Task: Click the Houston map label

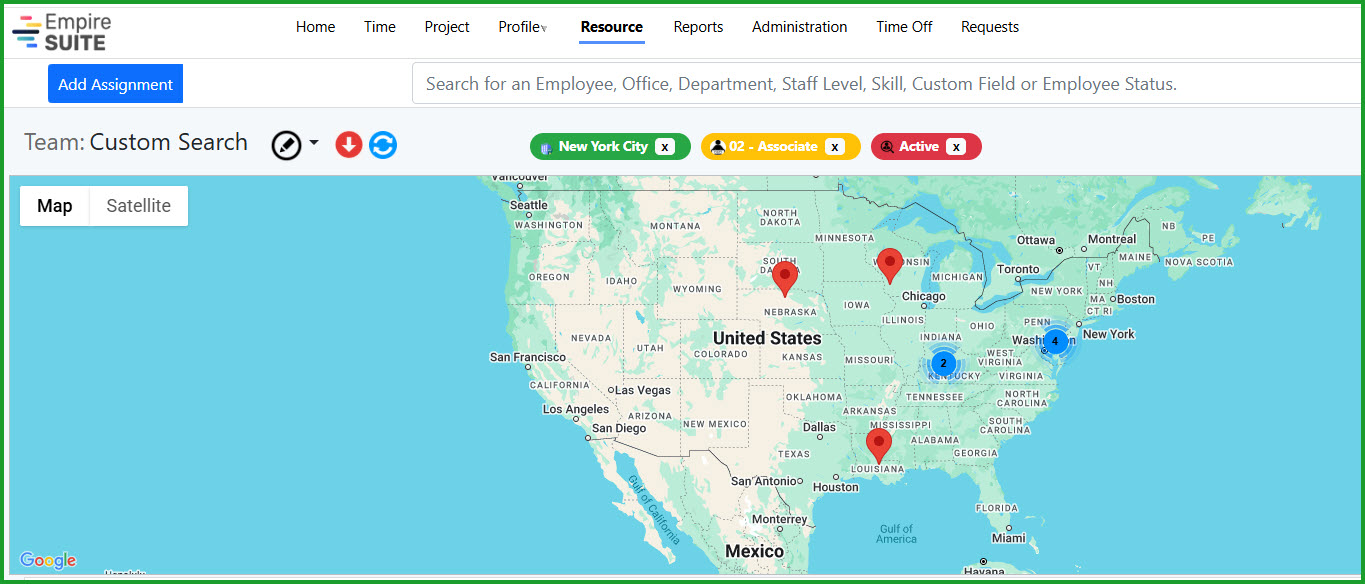Action: [835, 487]
